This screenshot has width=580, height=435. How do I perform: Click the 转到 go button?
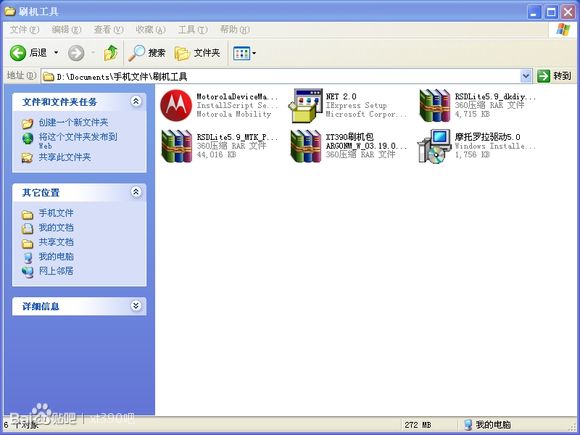click(x=554, y=76)
